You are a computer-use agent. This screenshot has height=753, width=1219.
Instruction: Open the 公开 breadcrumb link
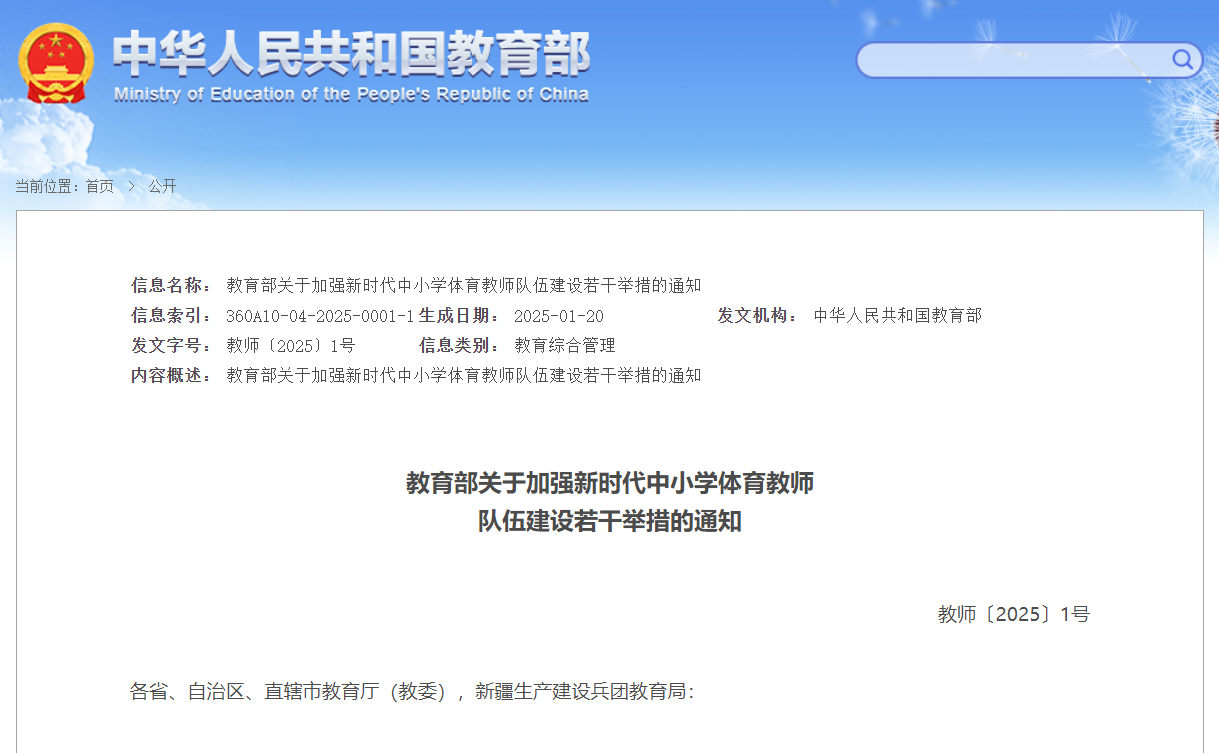(x=162, y=186)
